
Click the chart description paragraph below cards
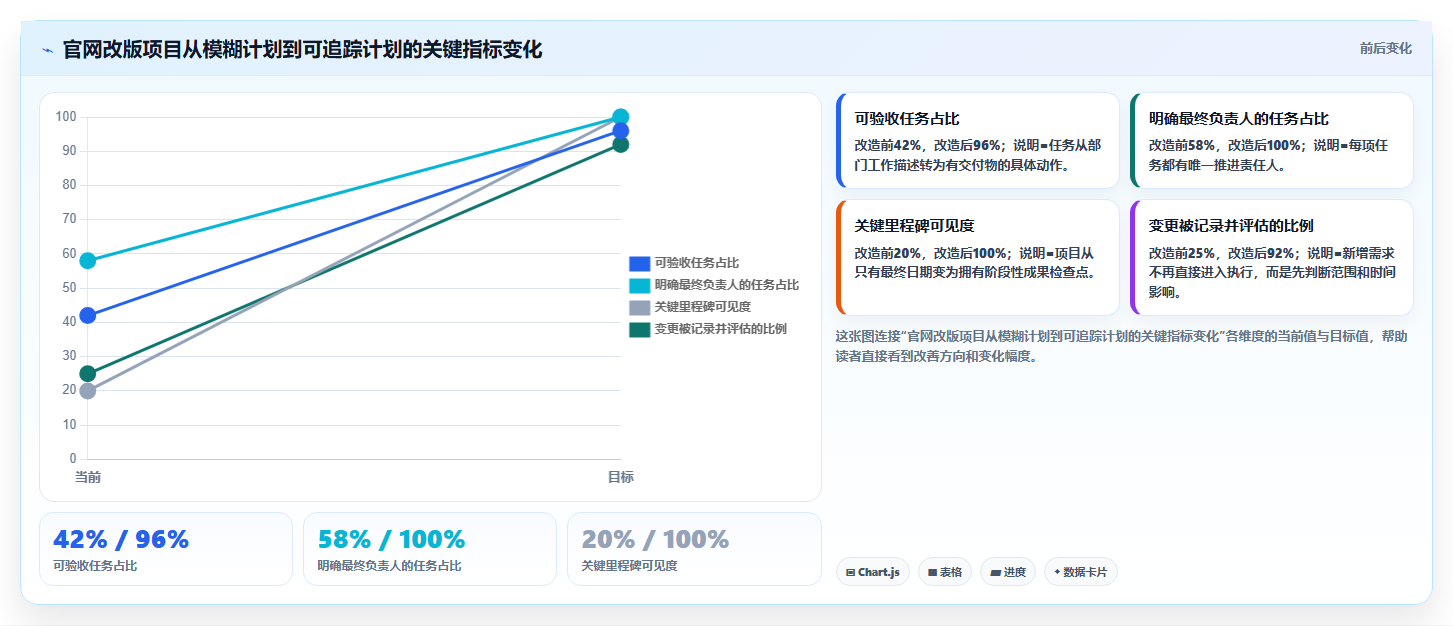[x=1122, y=346]
